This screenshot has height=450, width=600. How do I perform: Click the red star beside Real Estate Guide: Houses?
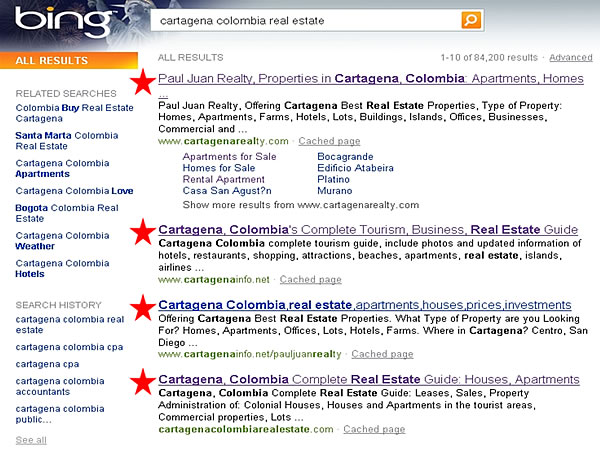point(142,381)
